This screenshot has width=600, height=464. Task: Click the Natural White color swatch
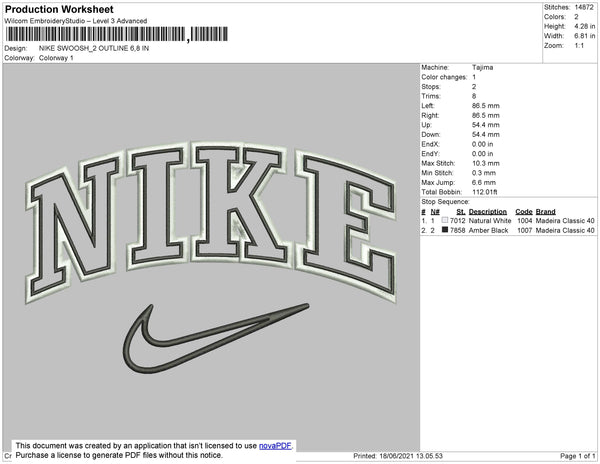[445, 220]
